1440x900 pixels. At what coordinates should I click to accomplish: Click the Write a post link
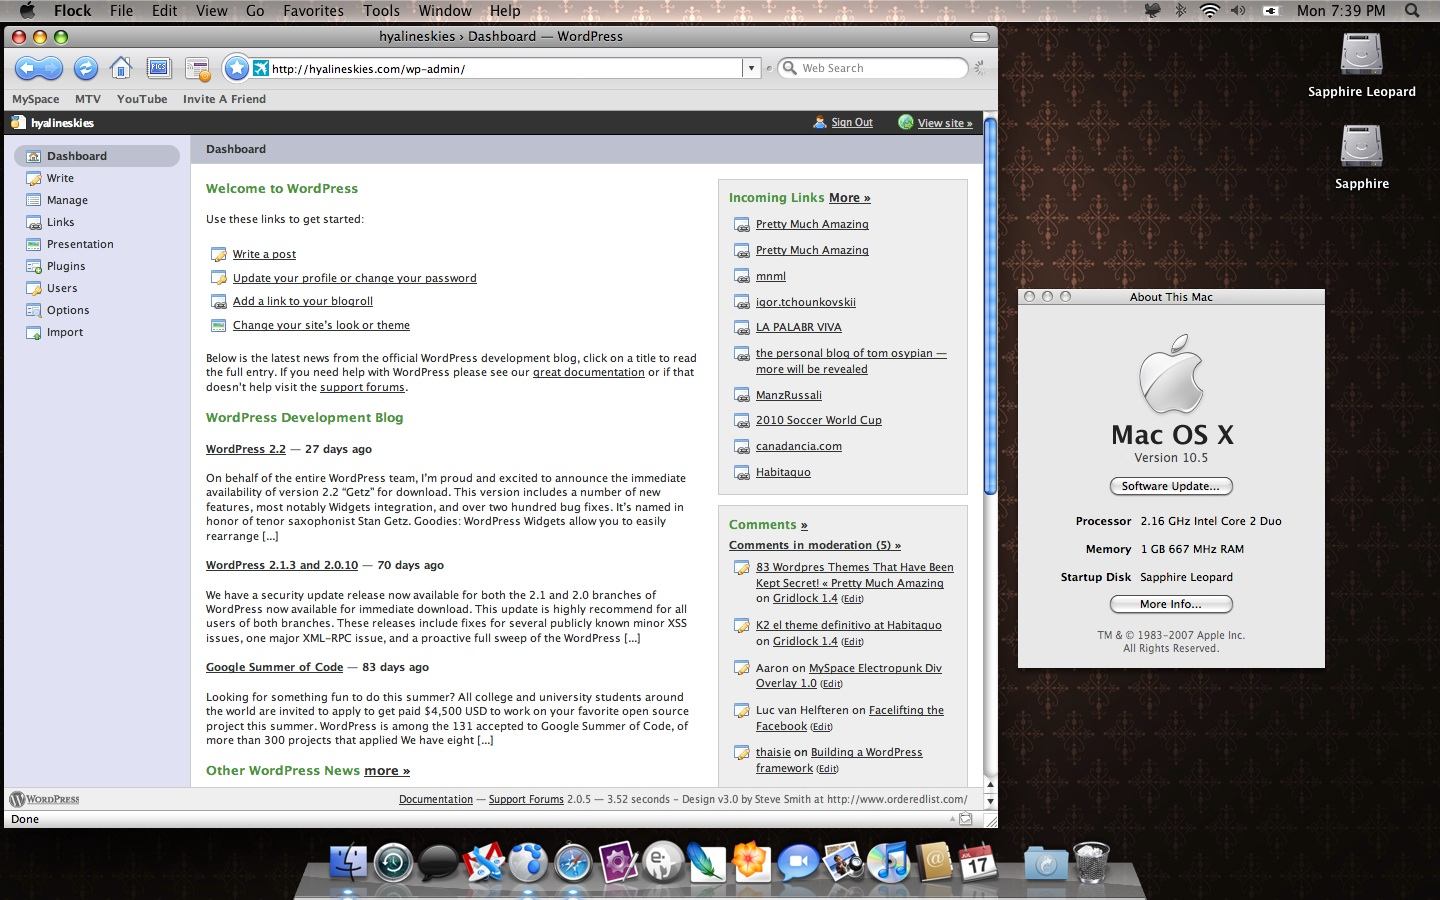click(264, 254)
